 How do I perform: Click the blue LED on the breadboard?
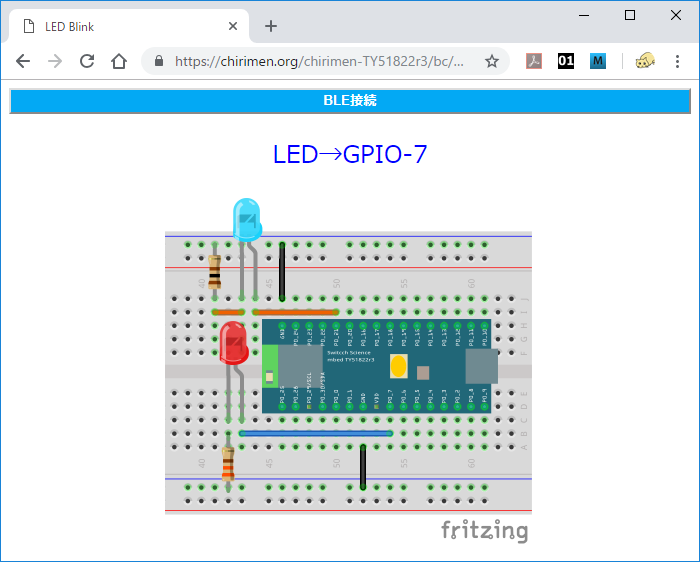[246, 219]
